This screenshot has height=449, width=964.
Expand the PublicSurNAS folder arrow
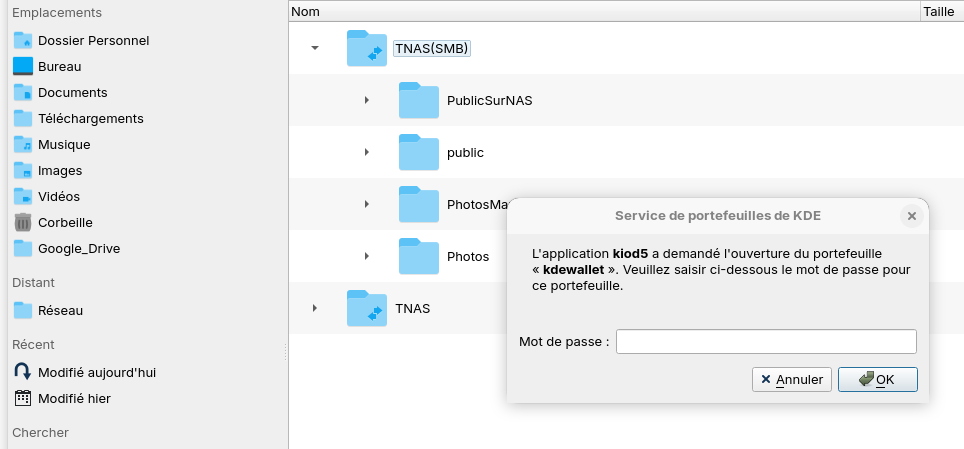[367, 100]
